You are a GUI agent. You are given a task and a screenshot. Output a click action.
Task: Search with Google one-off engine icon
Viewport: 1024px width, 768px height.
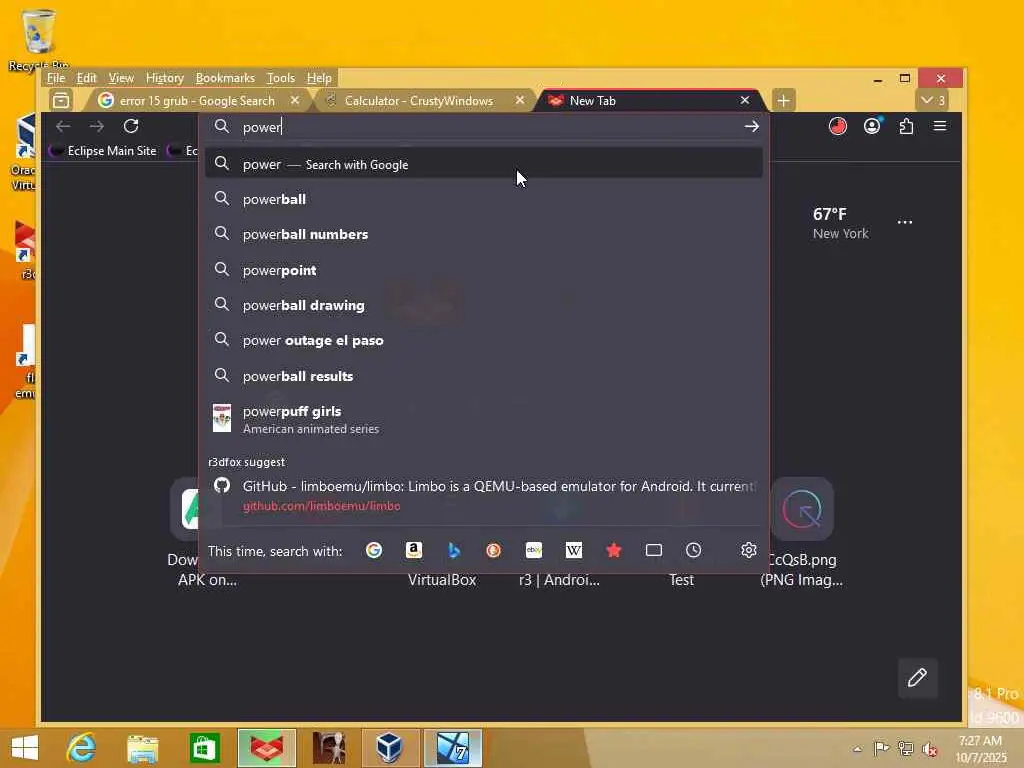click(x=374, y=551)
